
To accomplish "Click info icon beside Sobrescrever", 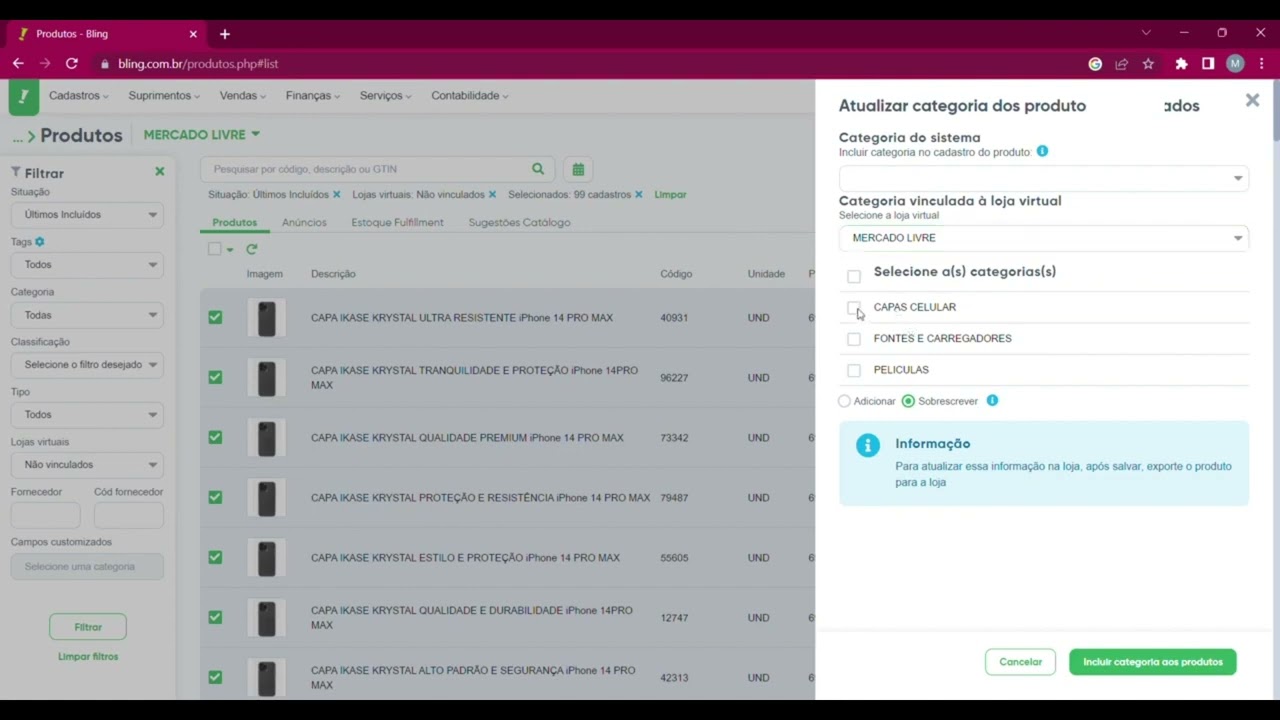I will pyautogui.click(x=992, y=400).
